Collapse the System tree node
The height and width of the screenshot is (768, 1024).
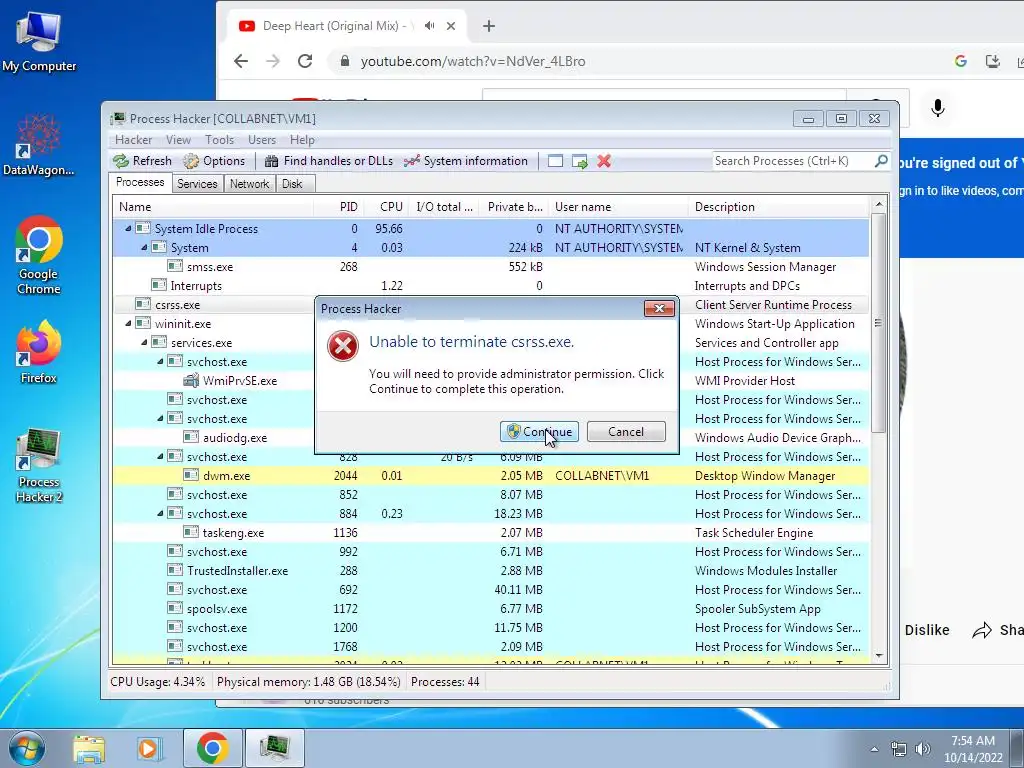click(144, 248)
